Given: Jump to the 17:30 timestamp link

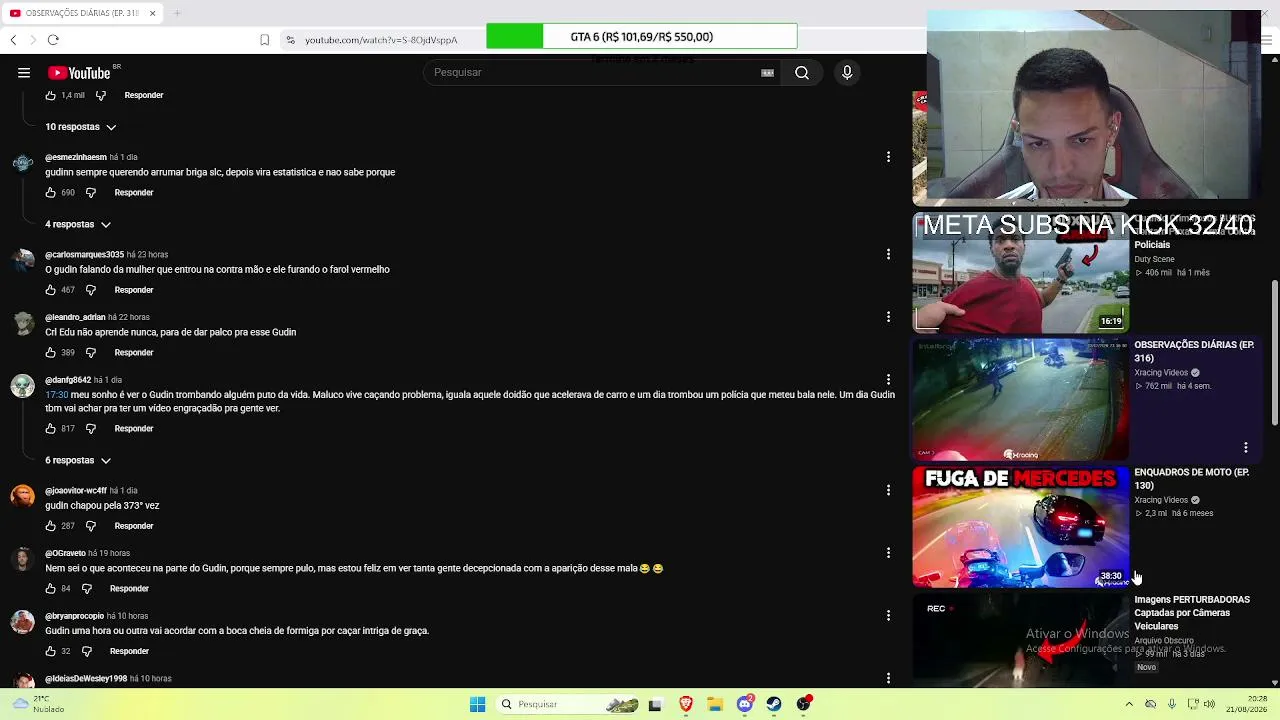Looking at the screenshot, I should [57, 395].
